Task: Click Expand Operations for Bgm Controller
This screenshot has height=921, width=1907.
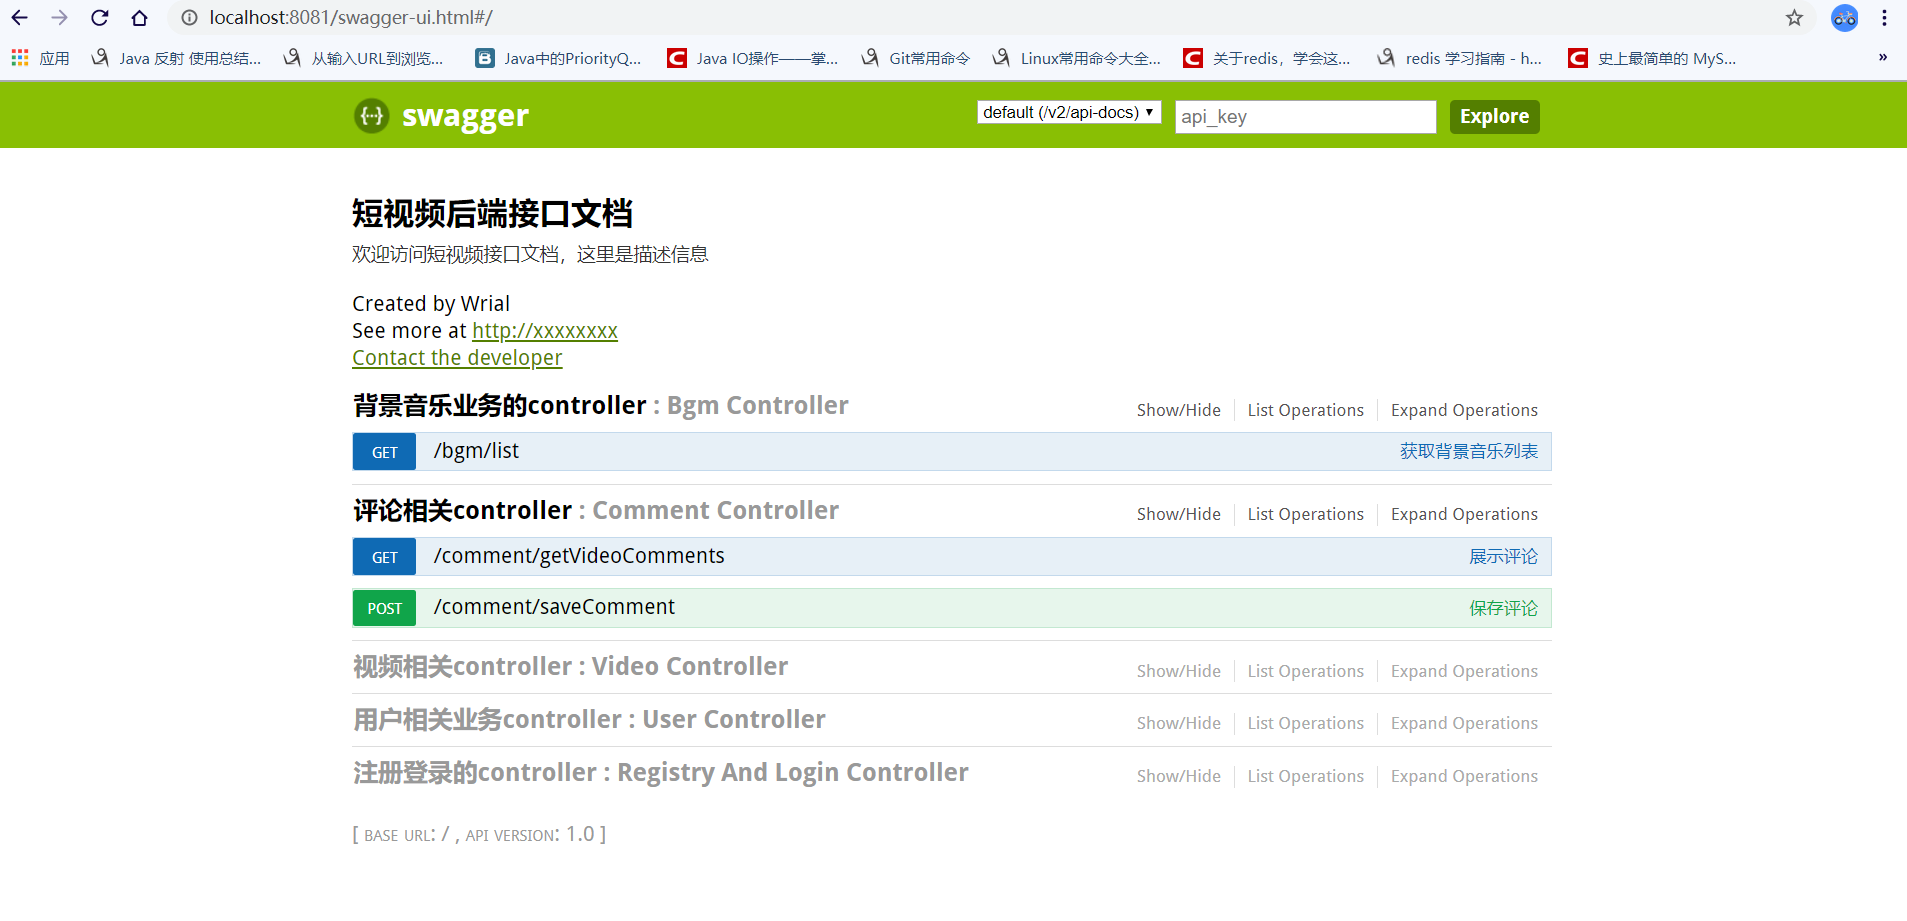Action: click(x=1464, y=410)
